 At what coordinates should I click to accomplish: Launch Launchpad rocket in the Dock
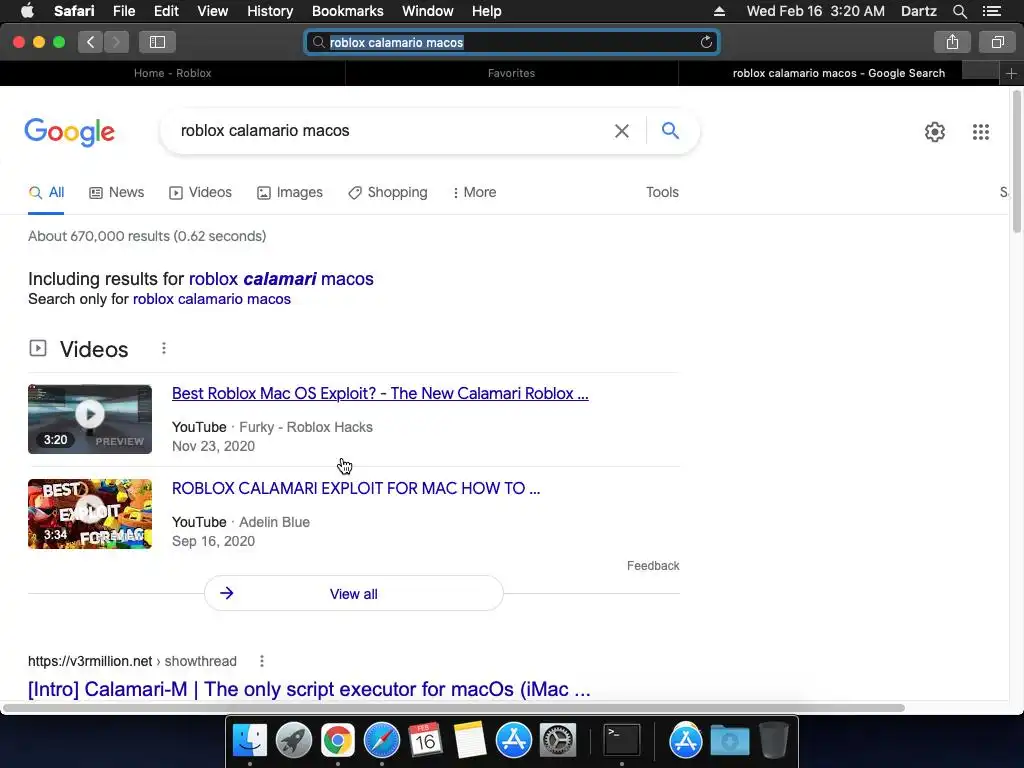point(293,741)
